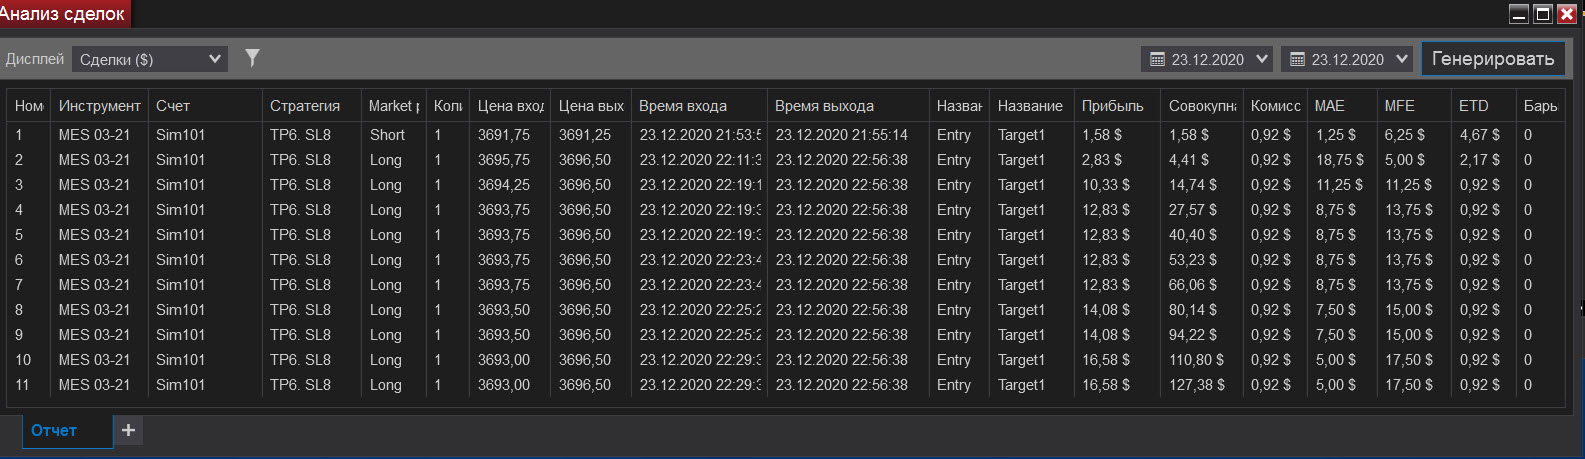The width and height of the screenshot is (1585, 459).
Task: Add a new tab with plus icon
Action: click(128, 430)
